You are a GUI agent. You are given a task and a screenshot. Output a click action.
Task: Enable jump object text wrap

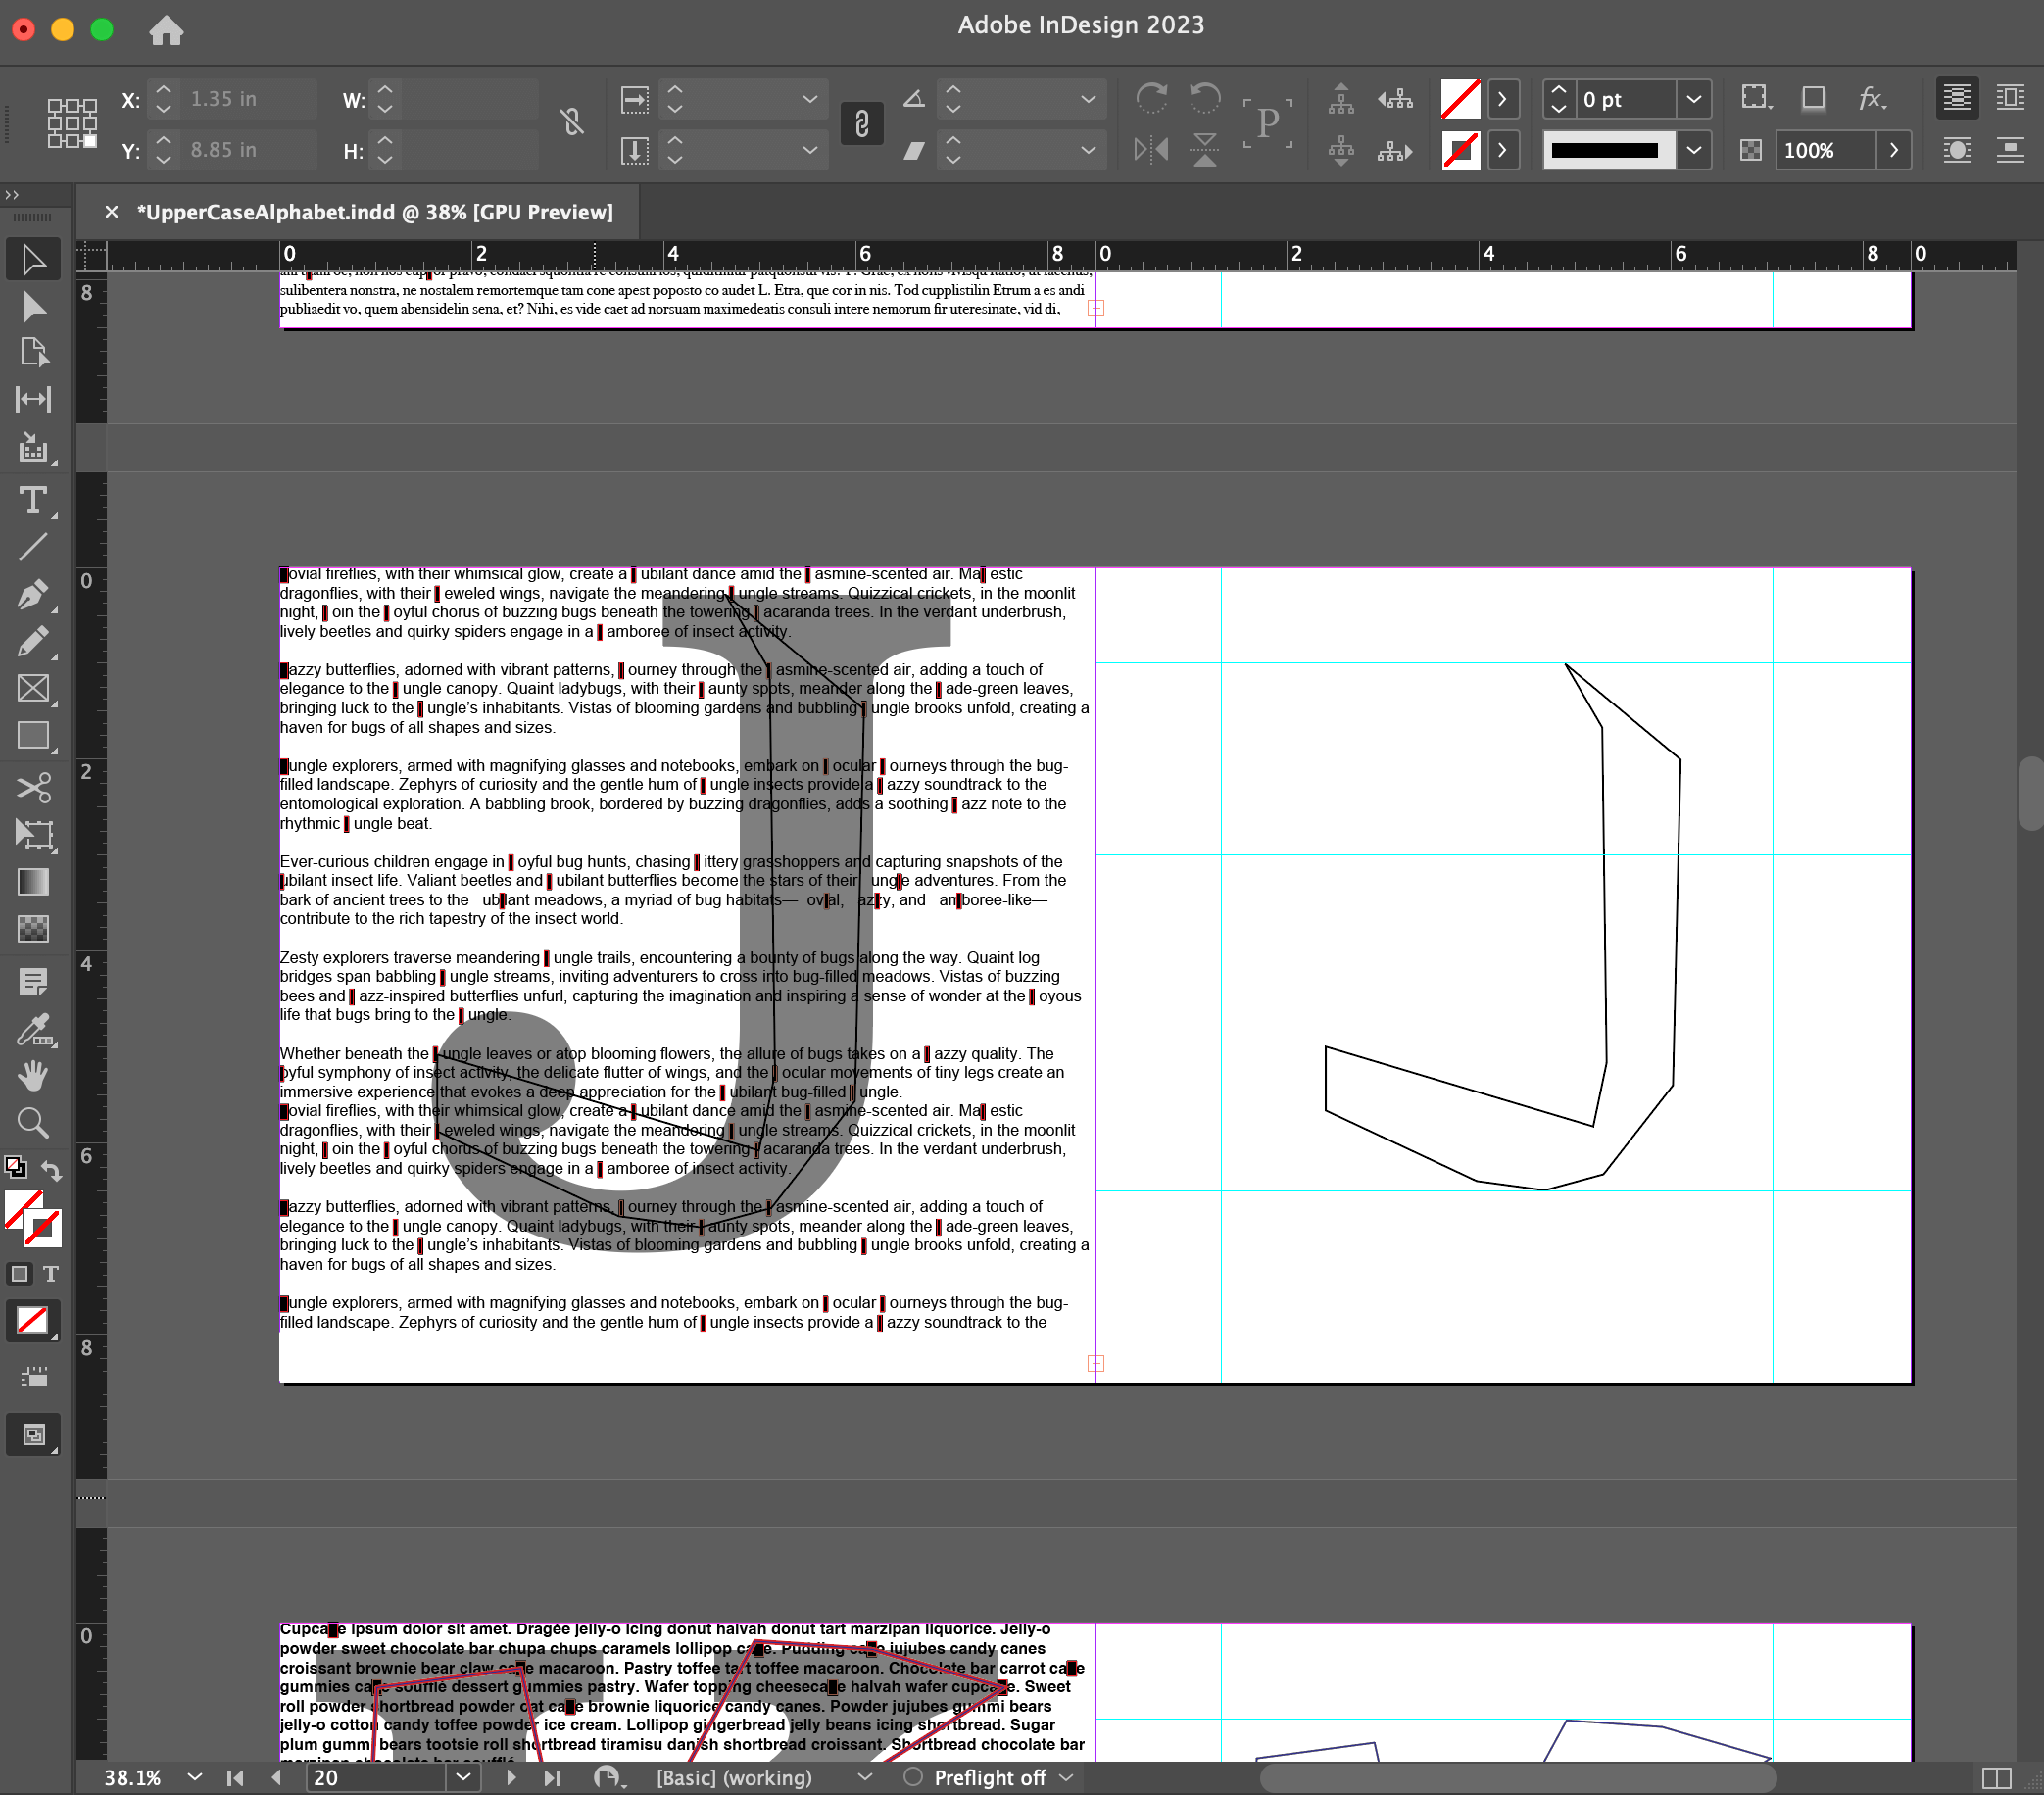pyautogui.click(x=2010, y=150)
